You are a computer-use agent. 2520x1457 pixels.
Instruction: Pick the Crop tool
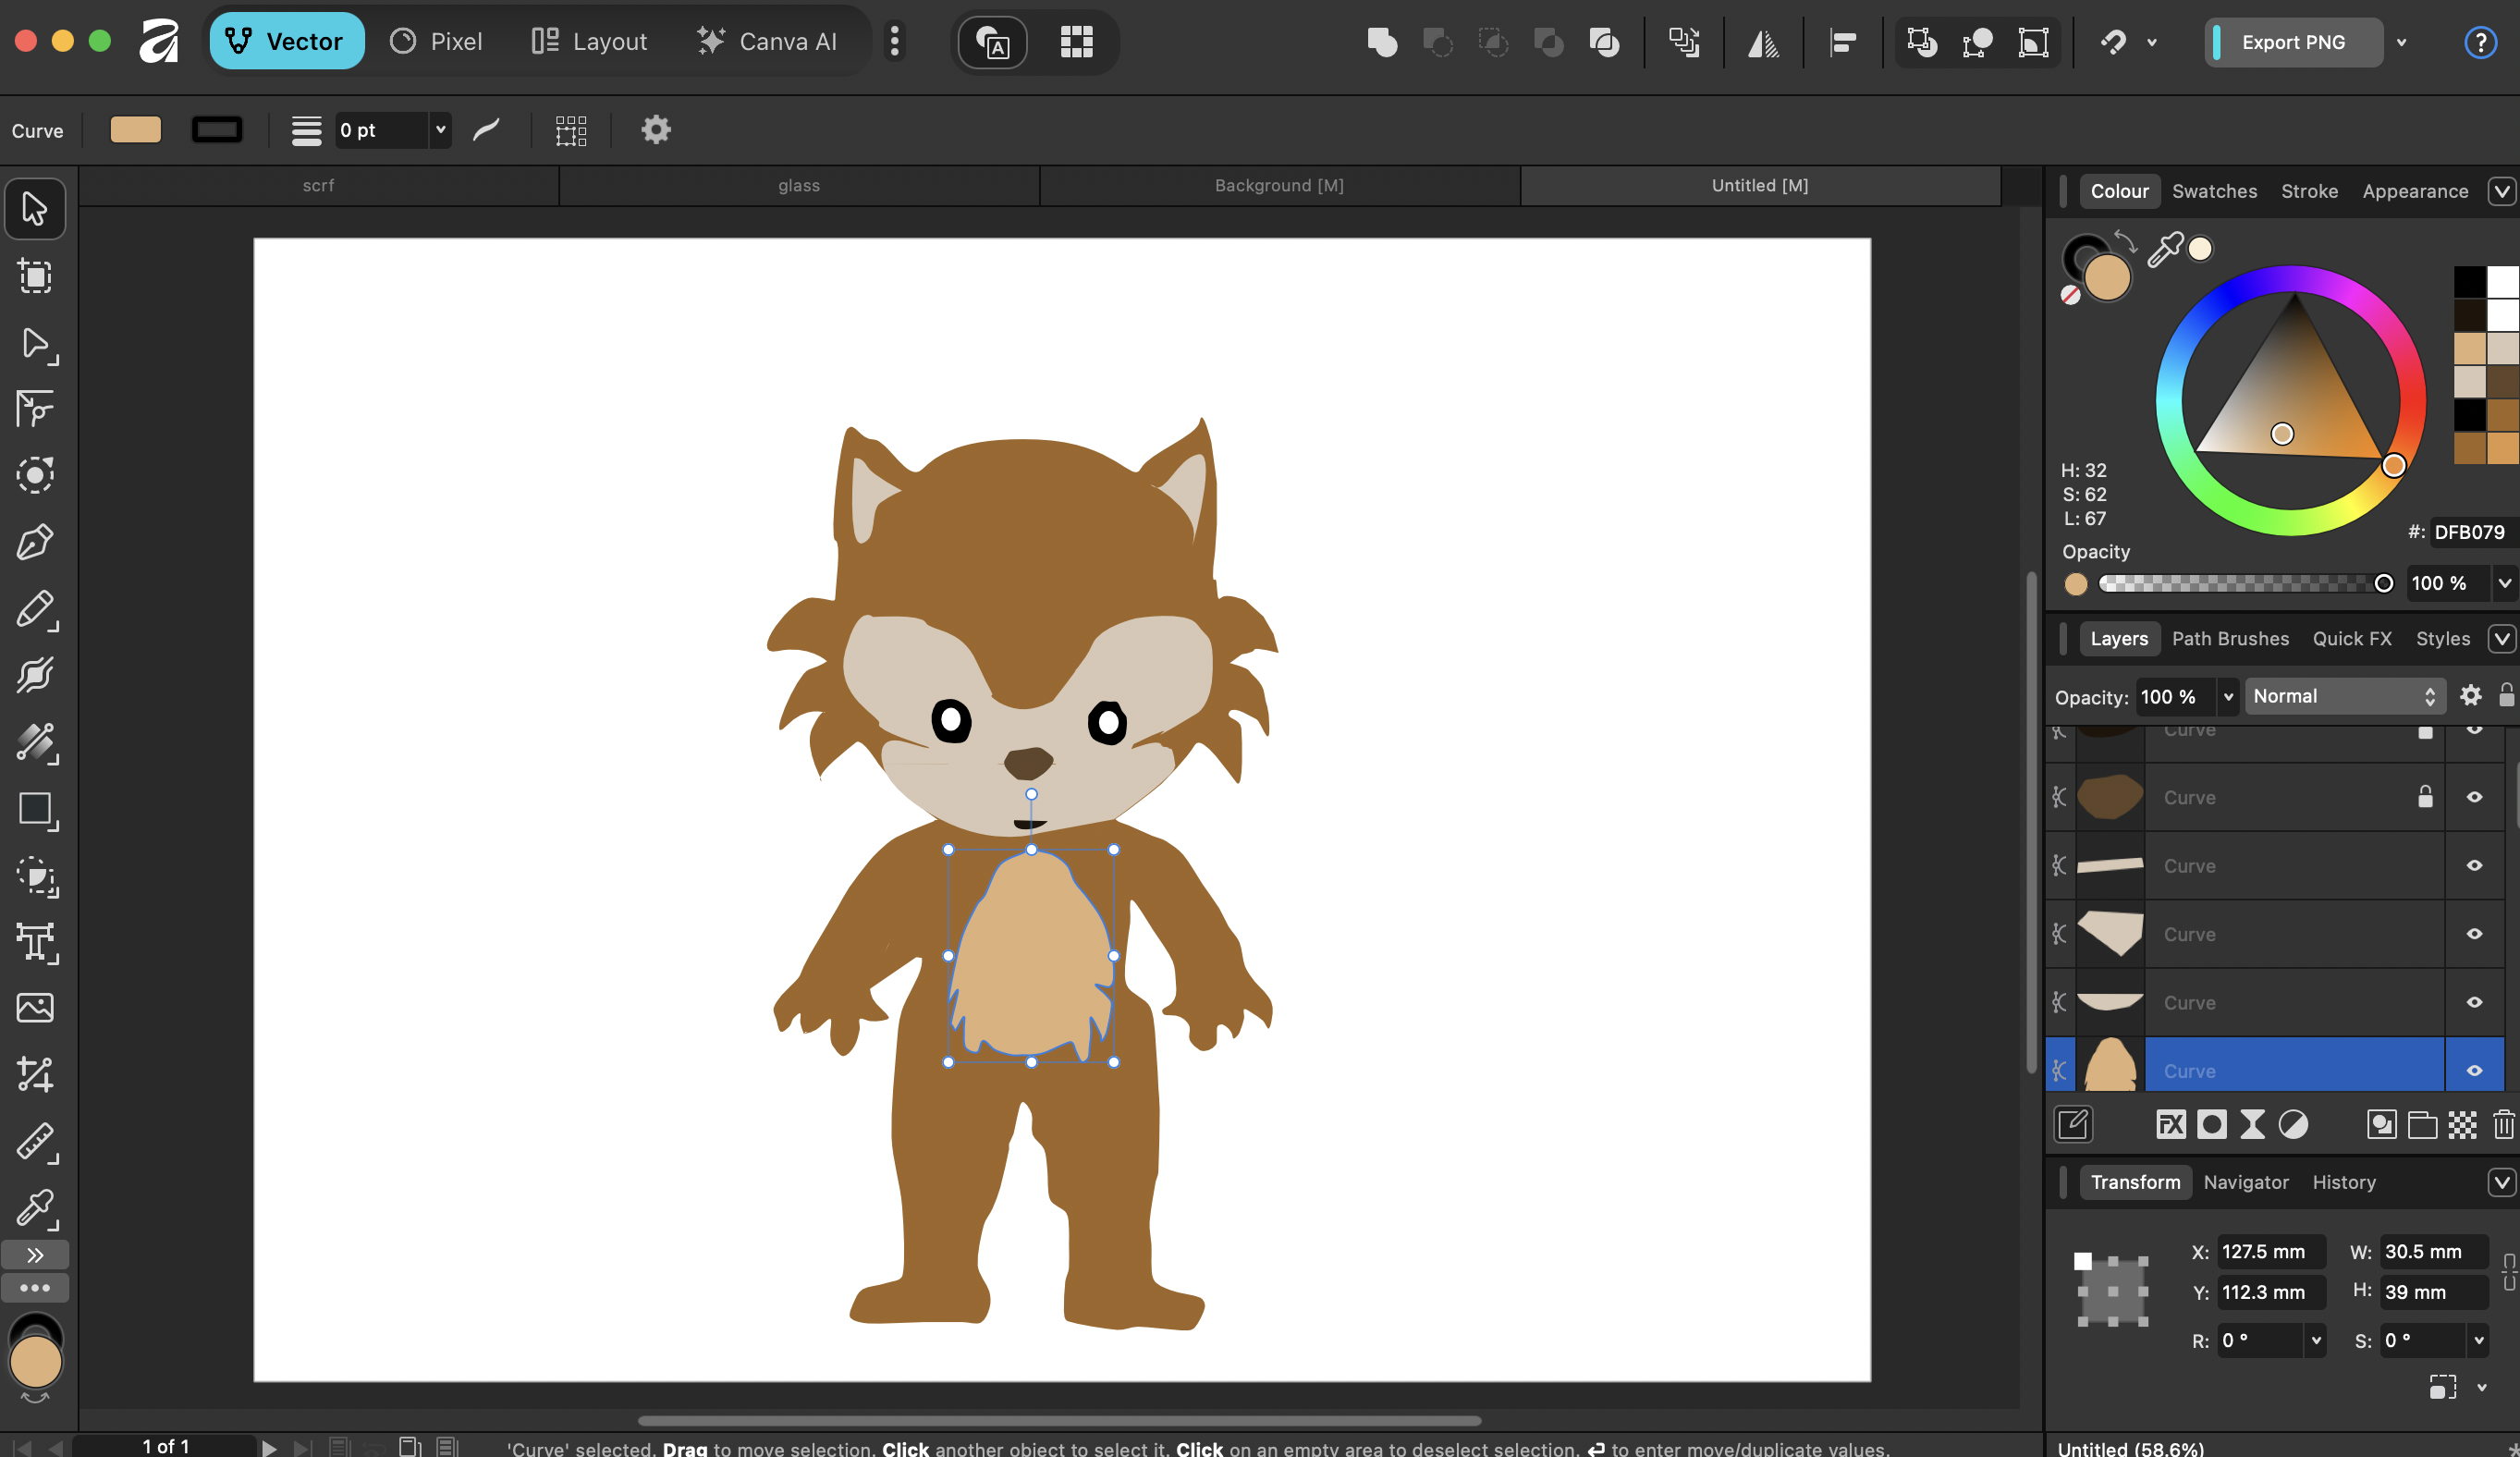[35, 1075]
